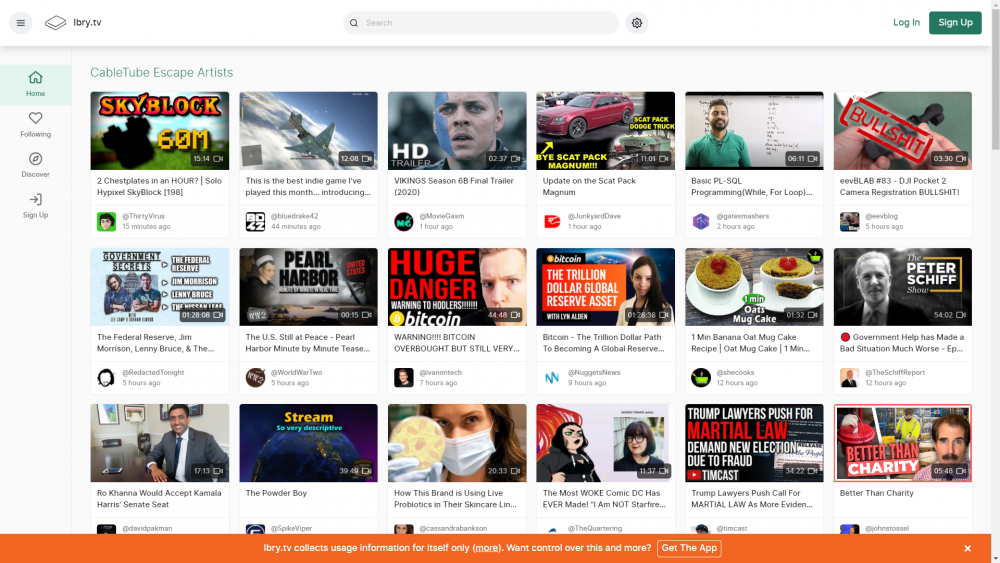Open the fighter jet indie game thumbnail
1000x563 pixels.
(308, 131)
